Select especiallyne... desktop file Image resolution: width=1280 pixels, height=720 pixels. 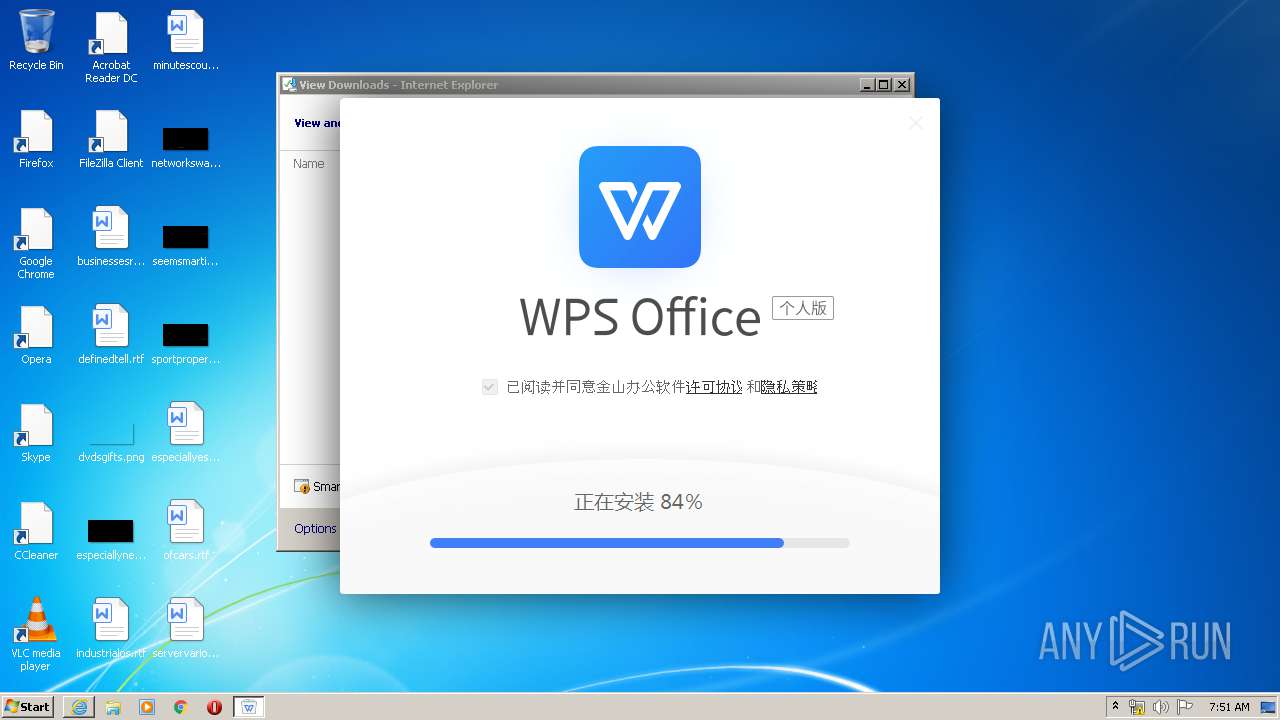tap(110, 538)
